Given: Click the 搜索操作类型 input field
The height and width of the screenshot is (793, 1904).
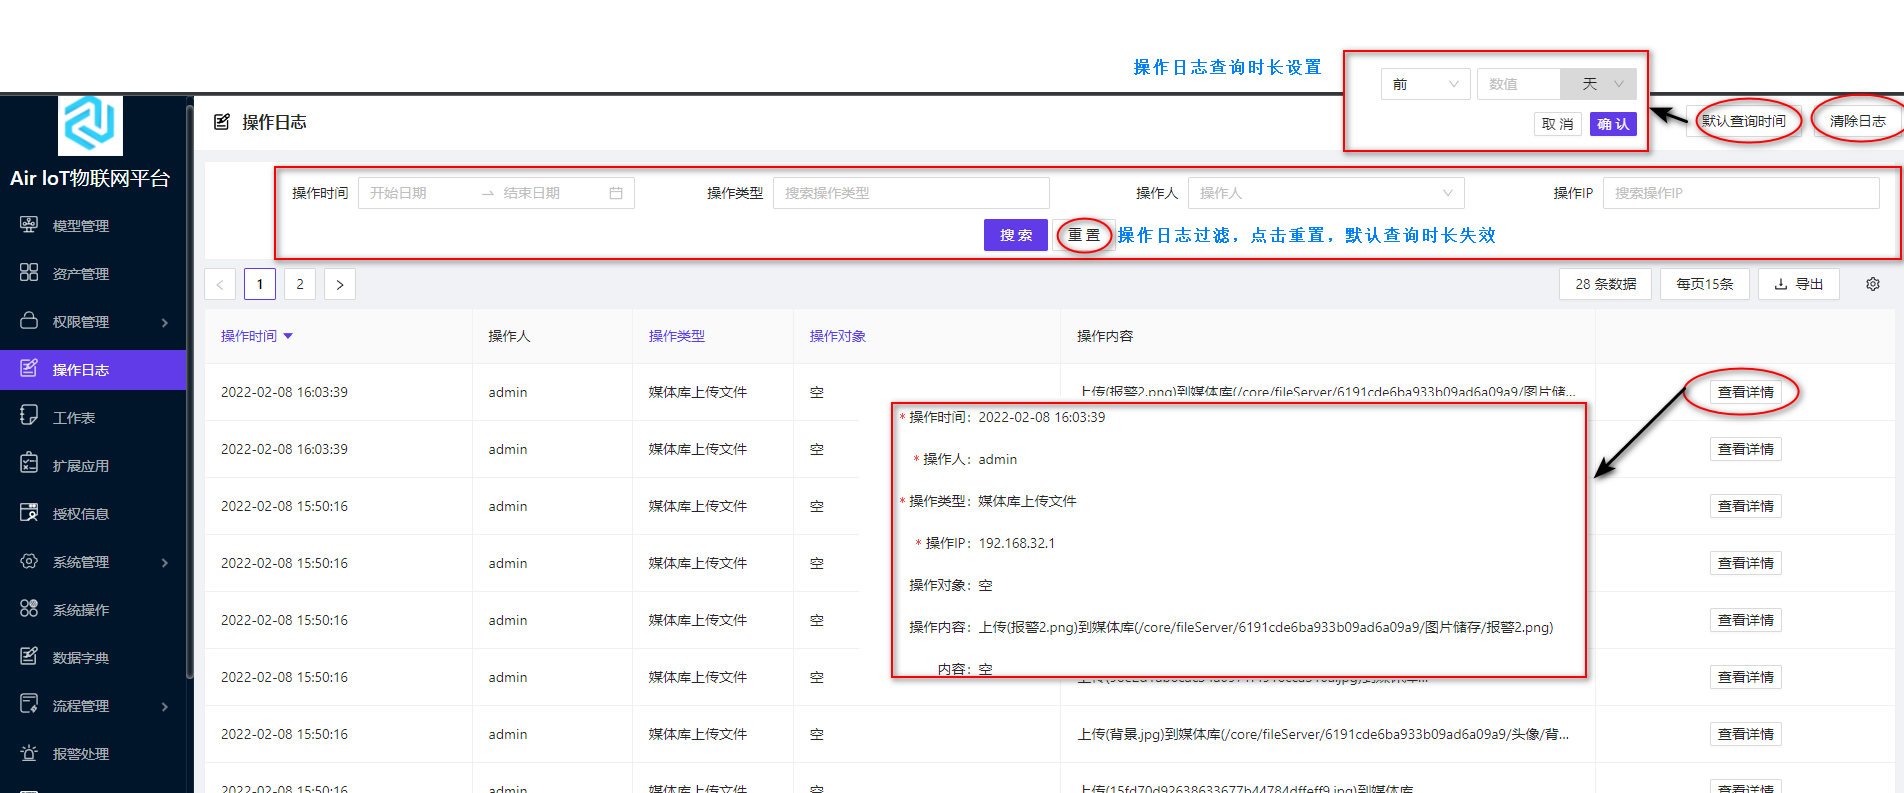Looking at the screenshot, I should click(911, 193).
